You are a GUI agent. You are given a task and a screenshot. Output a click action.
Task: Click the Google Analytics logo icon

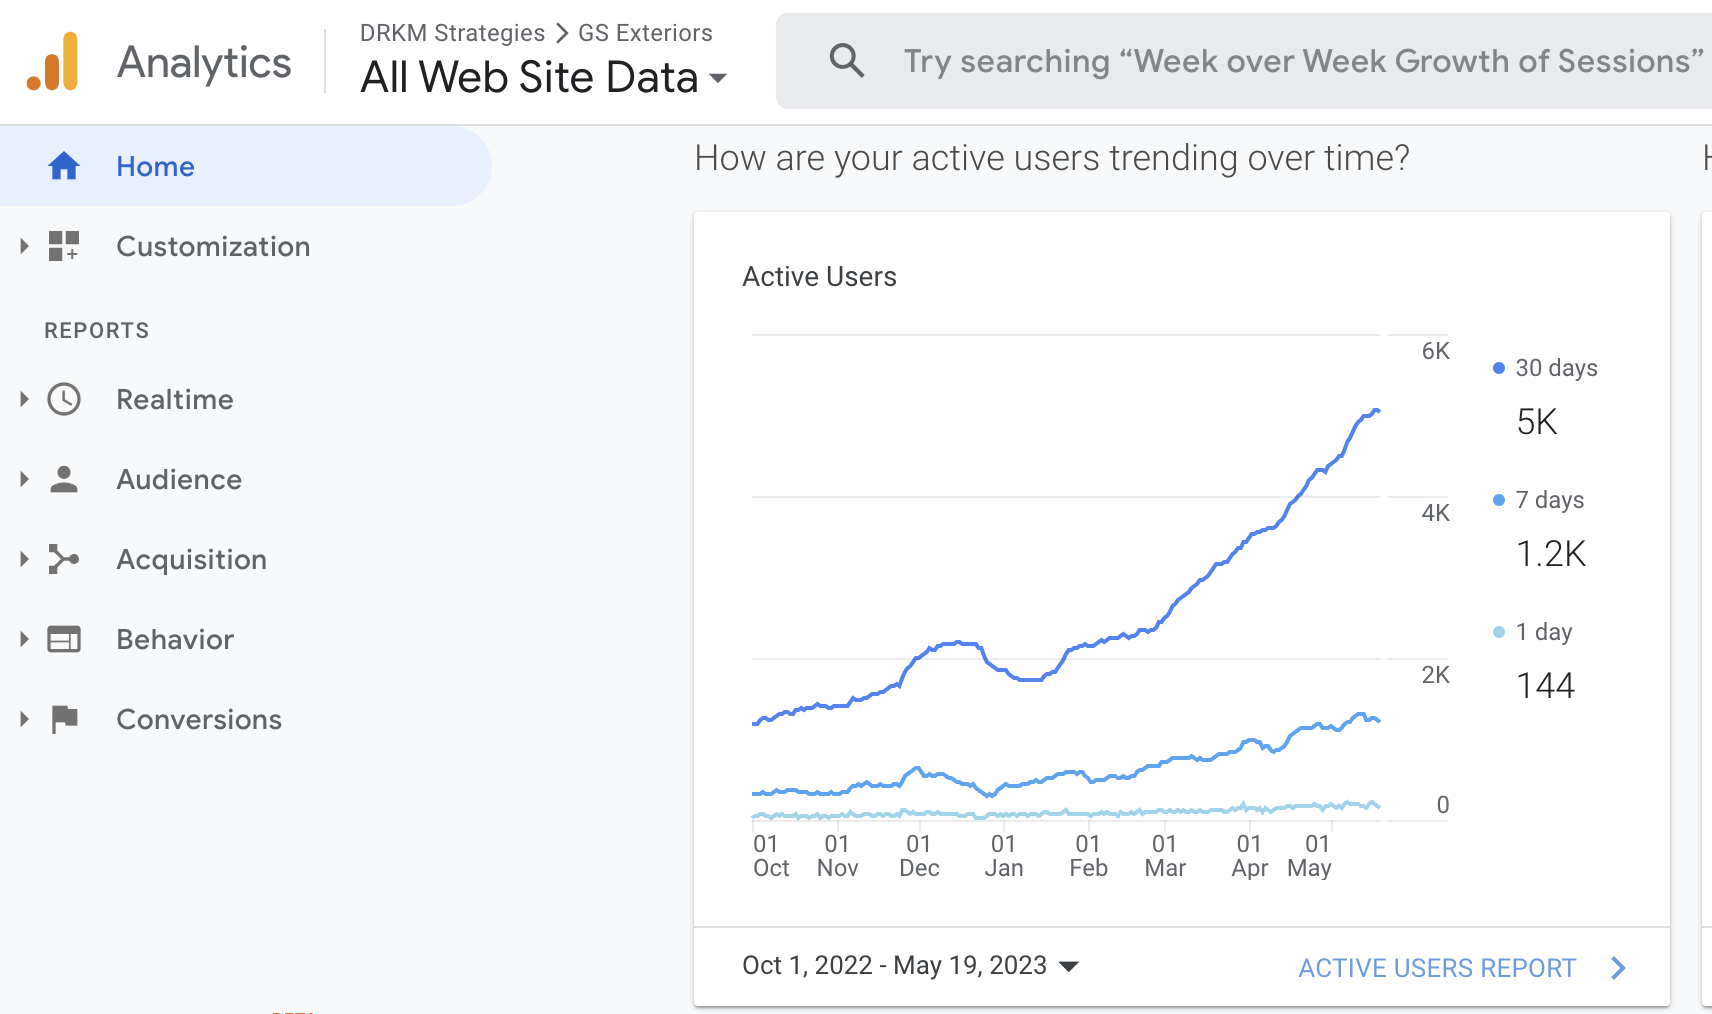coord(53,62)
